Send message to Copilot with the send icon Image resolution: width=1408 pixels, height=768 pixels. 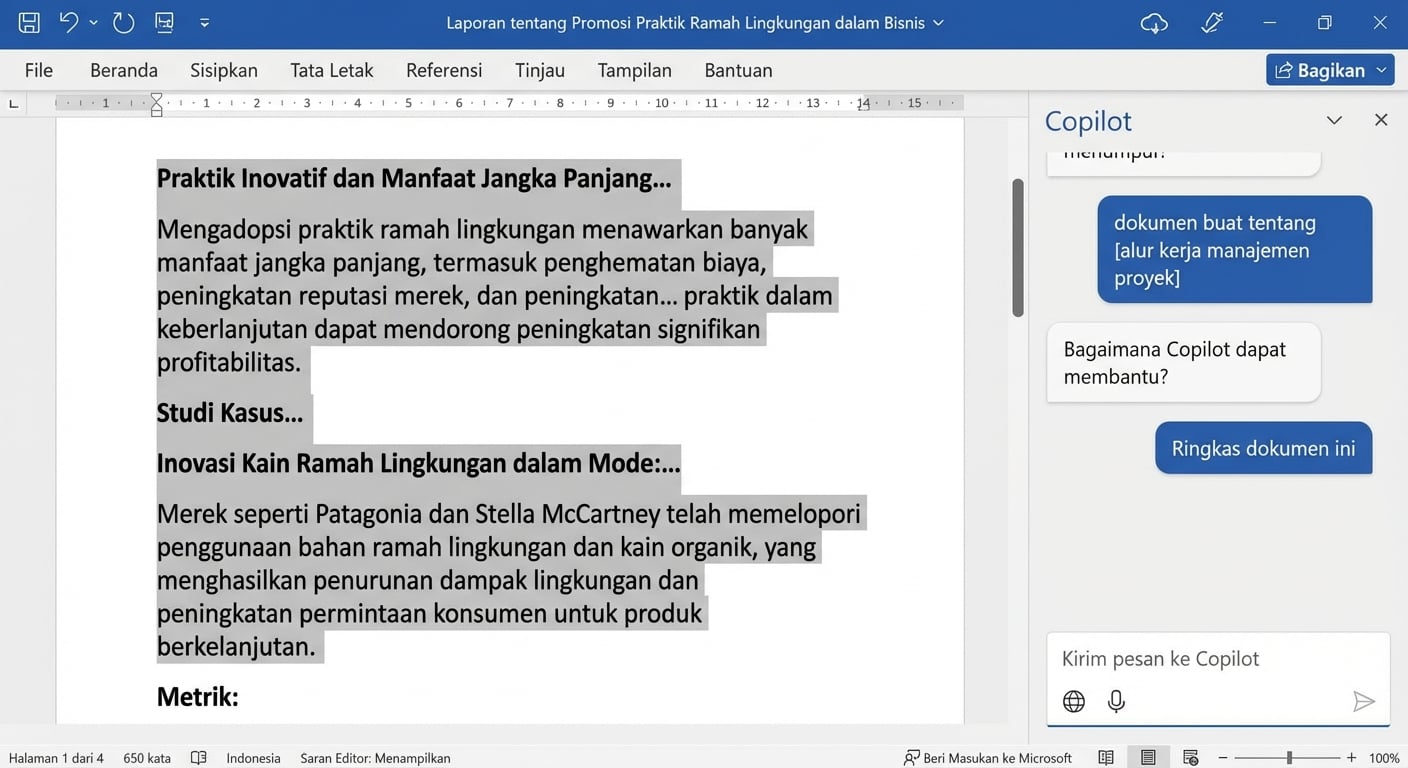pos(1364,701)
